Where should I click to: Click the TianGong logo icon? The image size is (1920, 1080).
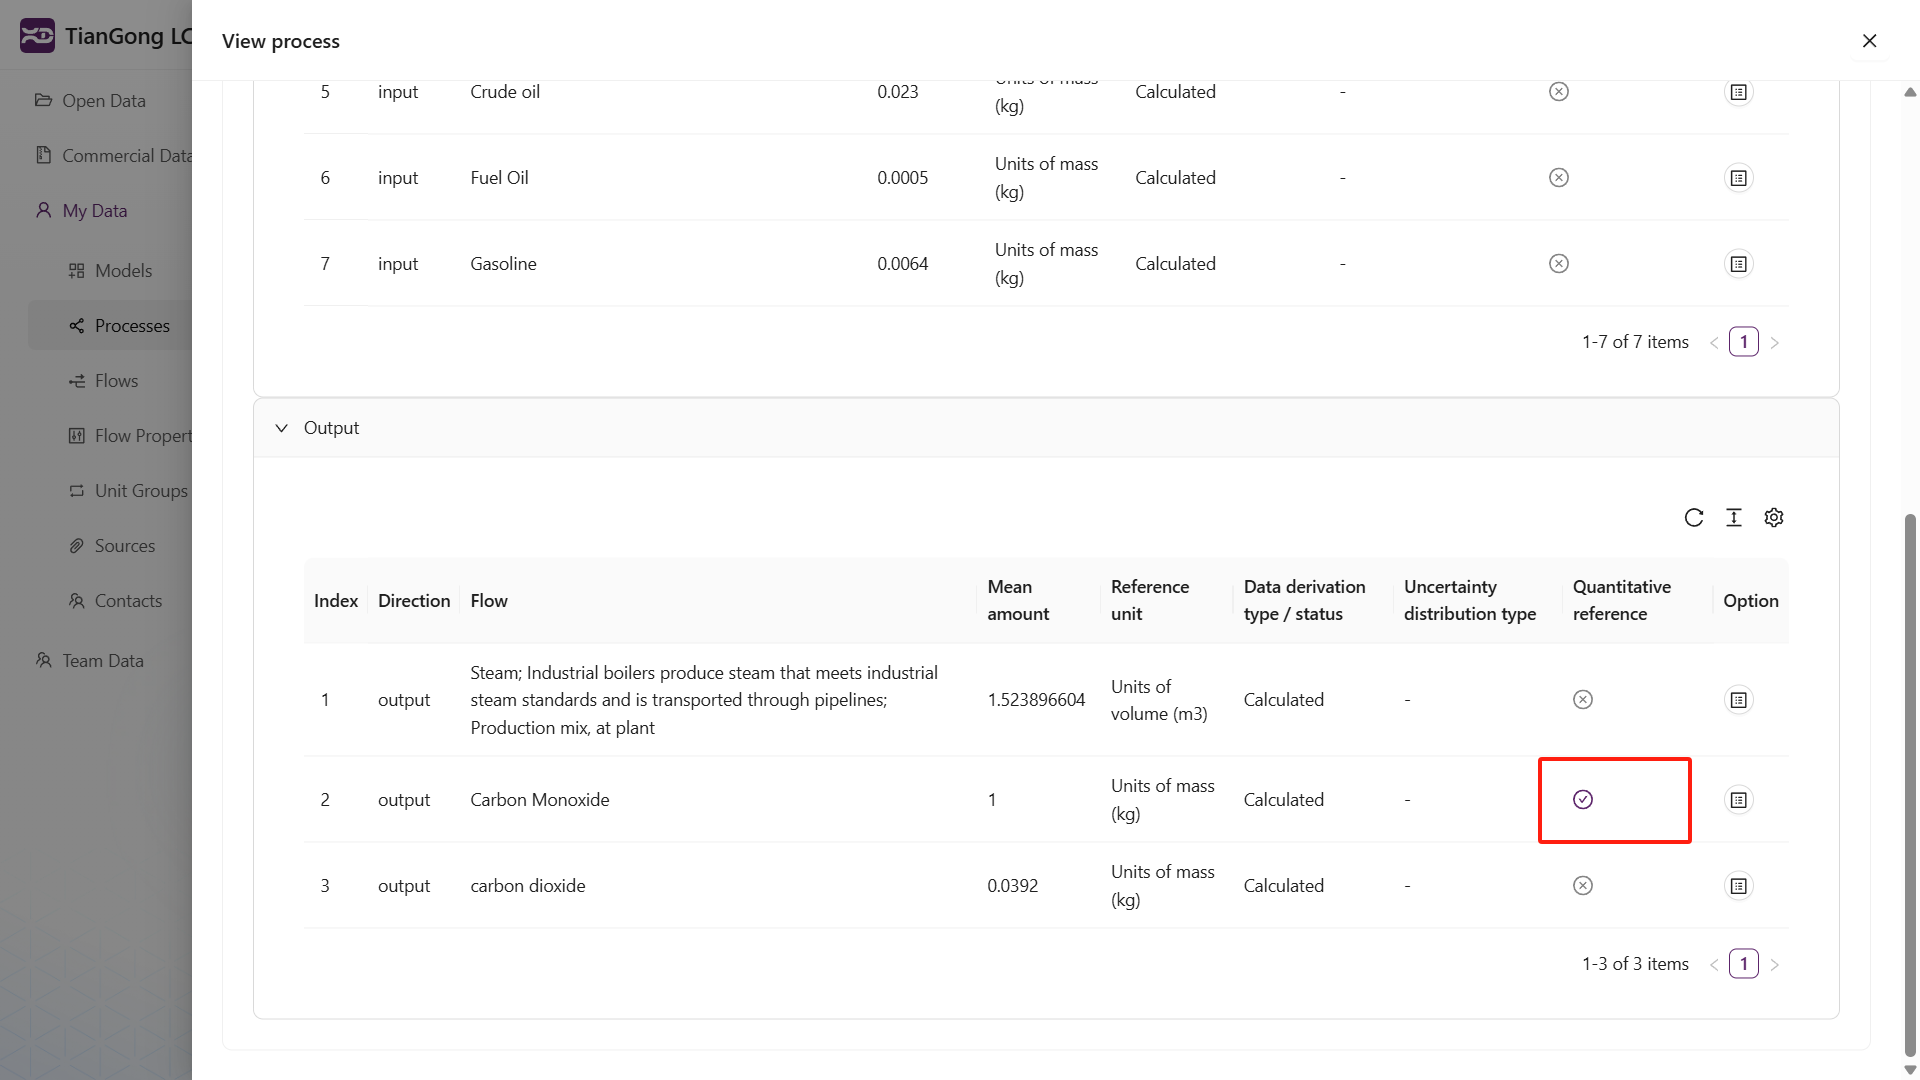pos(37,36)
